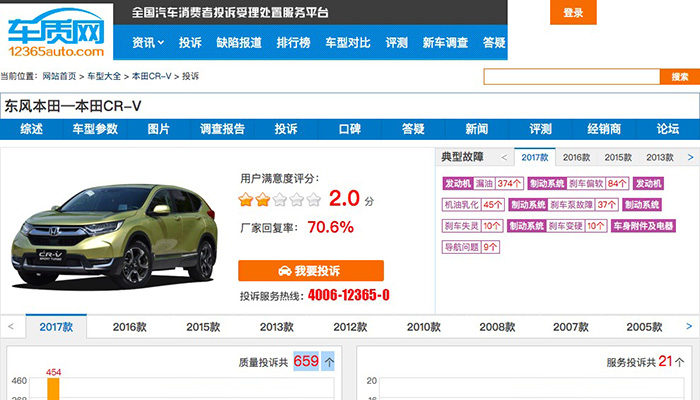
Task: Select 2016款 in 典型故障 panel
Action: 576,157
